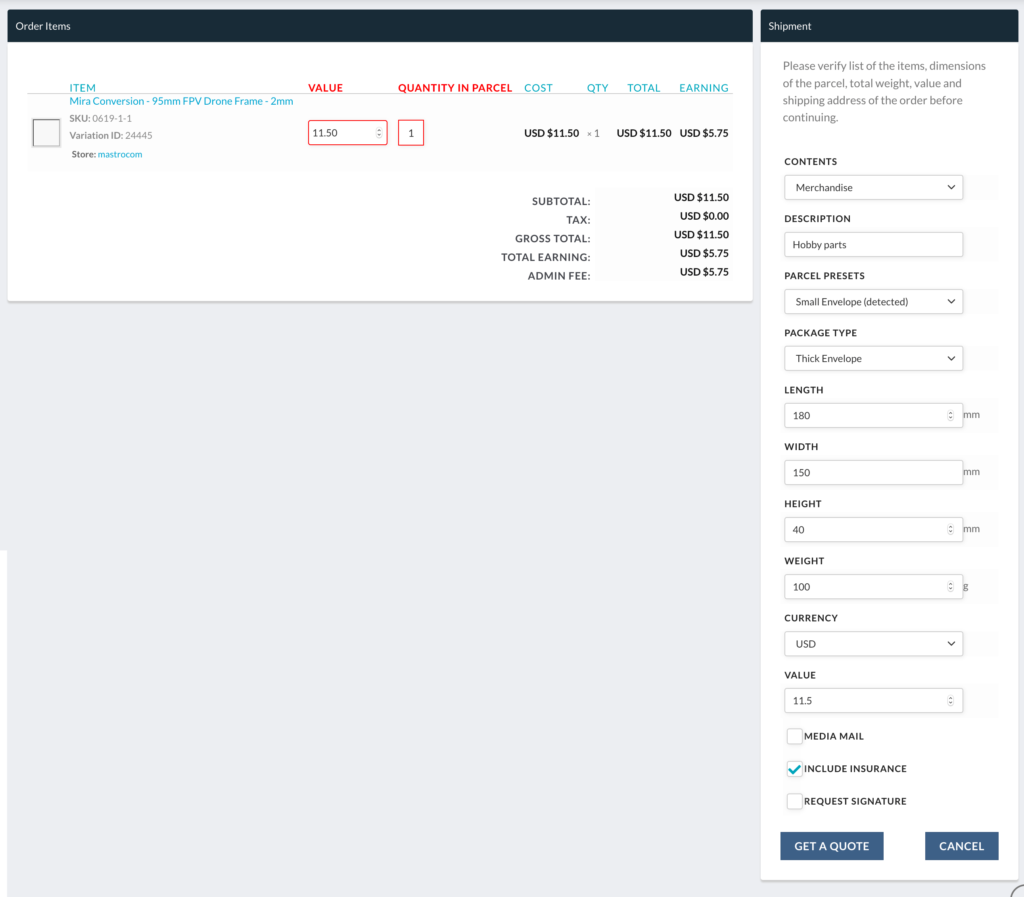Click the shipment Value stepper arrows

pyautogui.click(x=950, y=701)
